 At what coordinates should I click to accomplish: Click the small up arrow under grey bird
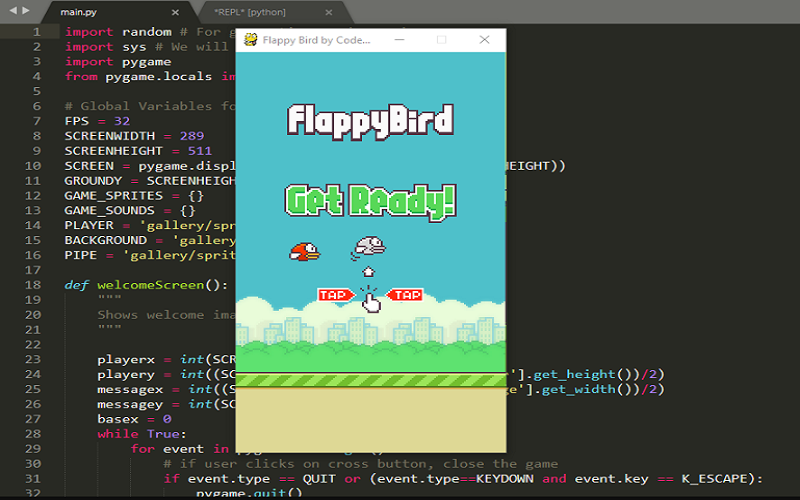(368, 271)
